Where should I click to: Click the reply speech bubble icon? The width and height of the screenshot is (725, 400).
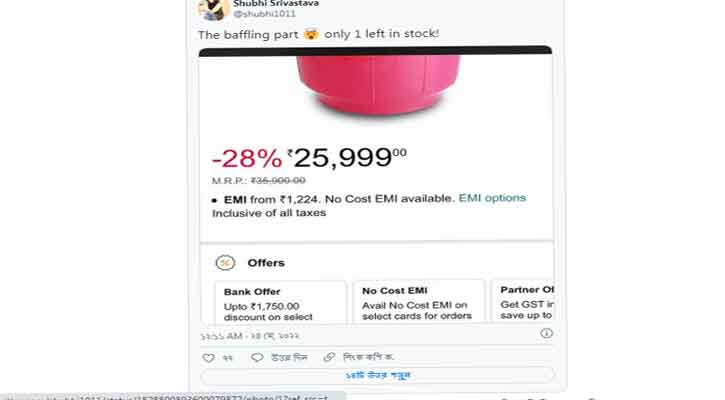pos(258,357)
